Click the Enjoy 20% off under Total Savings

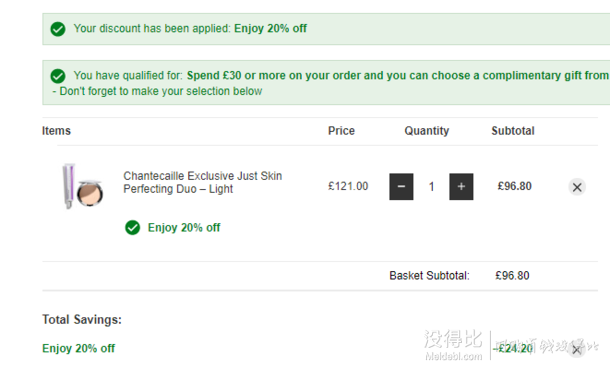tap(79, 348)
